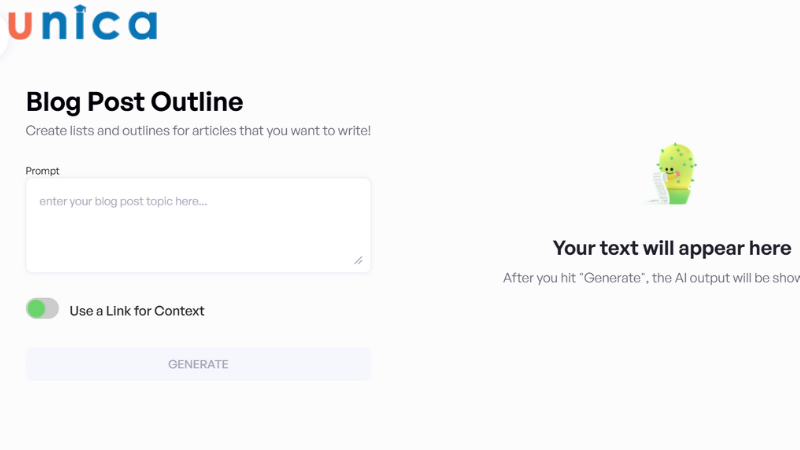Click the 'Use a Link for Context' label

[136, 311]
